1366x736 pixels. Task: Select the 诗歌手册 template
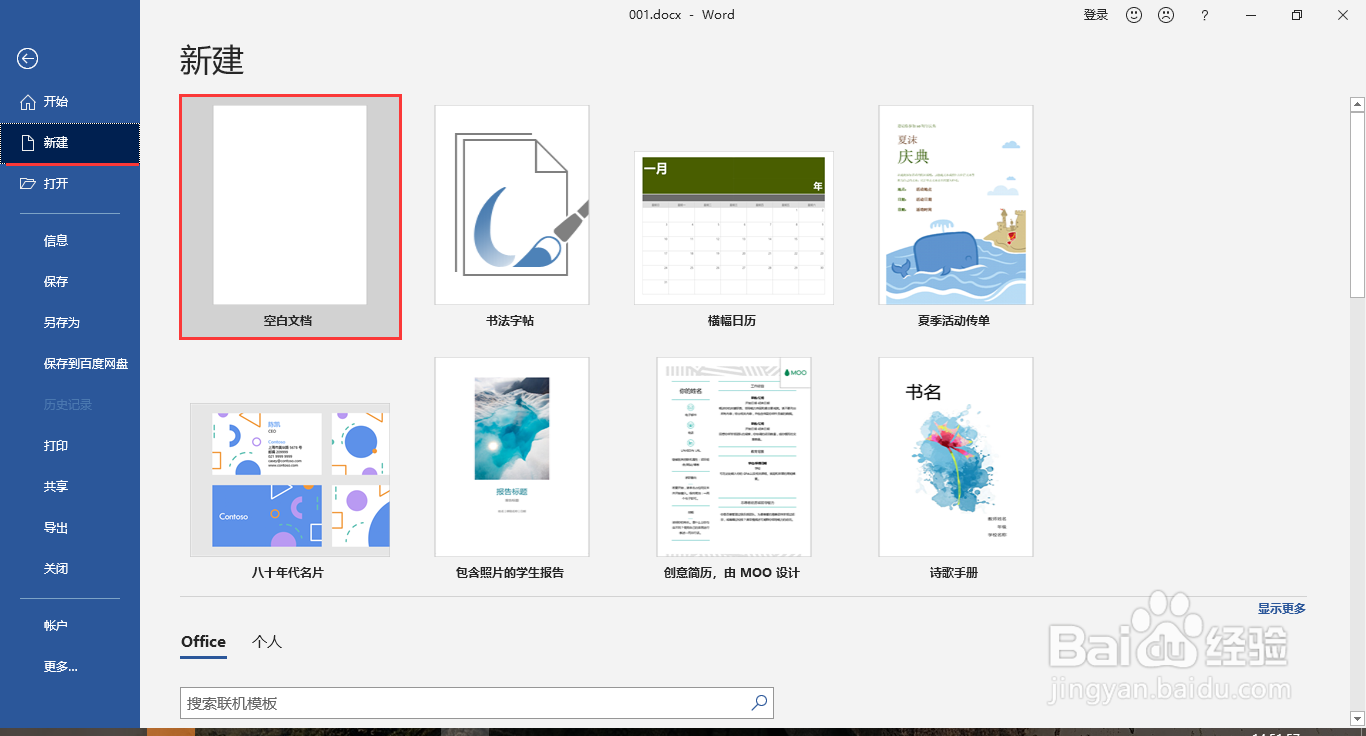[x=955, y=457]
